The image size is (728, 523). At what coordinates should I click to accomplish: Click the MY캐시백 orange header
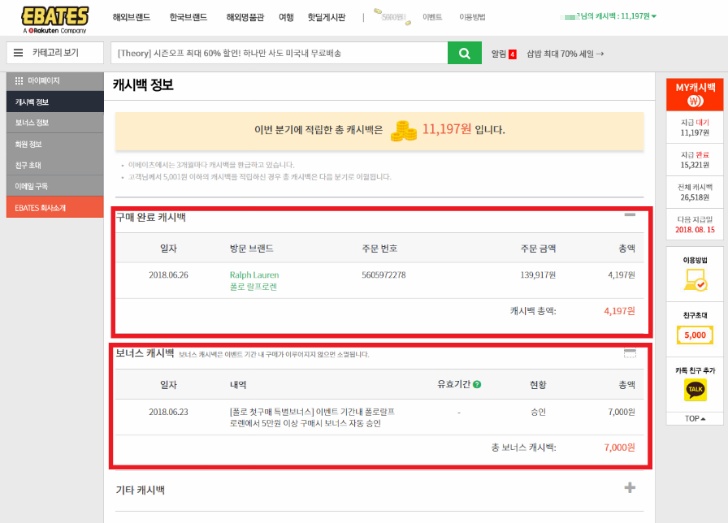pyautogui.click(x=695, y=94)
